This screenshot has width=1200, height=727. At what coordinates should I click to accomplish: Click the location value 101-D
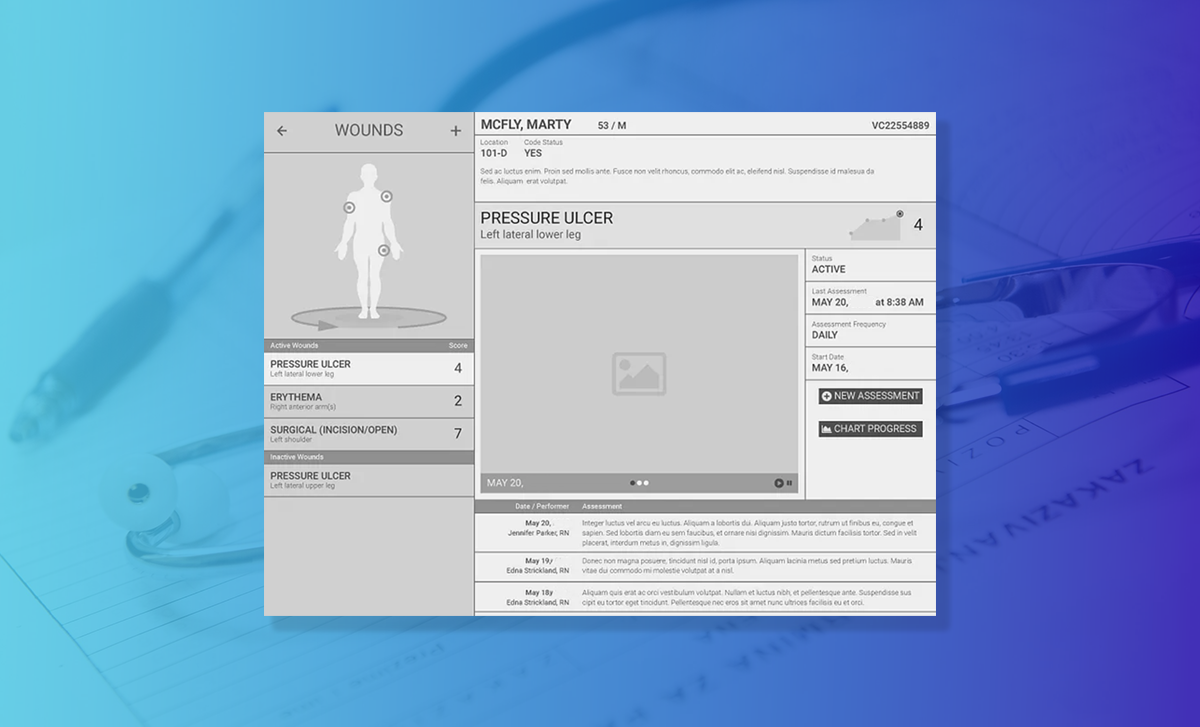pyautogui.click(x=493, y=153)
